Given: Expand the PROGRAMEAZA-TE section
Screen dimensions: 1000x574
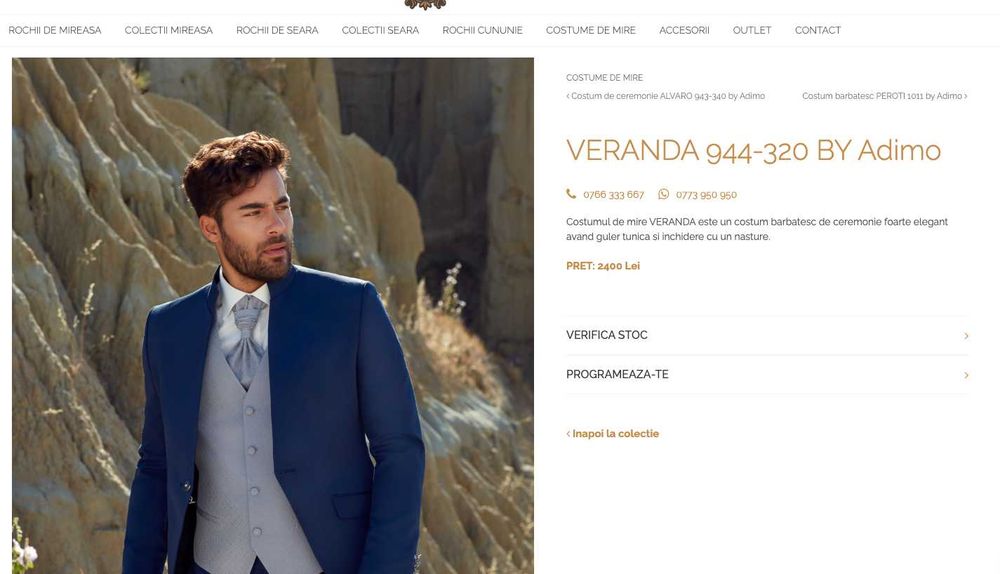Looking at the screenshot, I should [767, 375].
